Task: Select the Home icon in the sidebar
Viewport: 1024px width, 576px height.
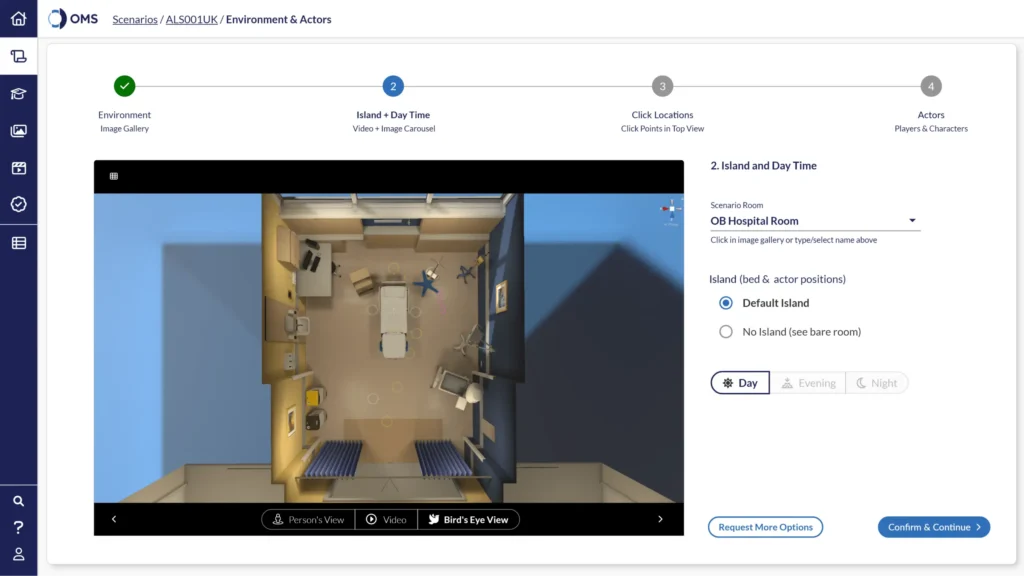Action: (x=18, y=19)
